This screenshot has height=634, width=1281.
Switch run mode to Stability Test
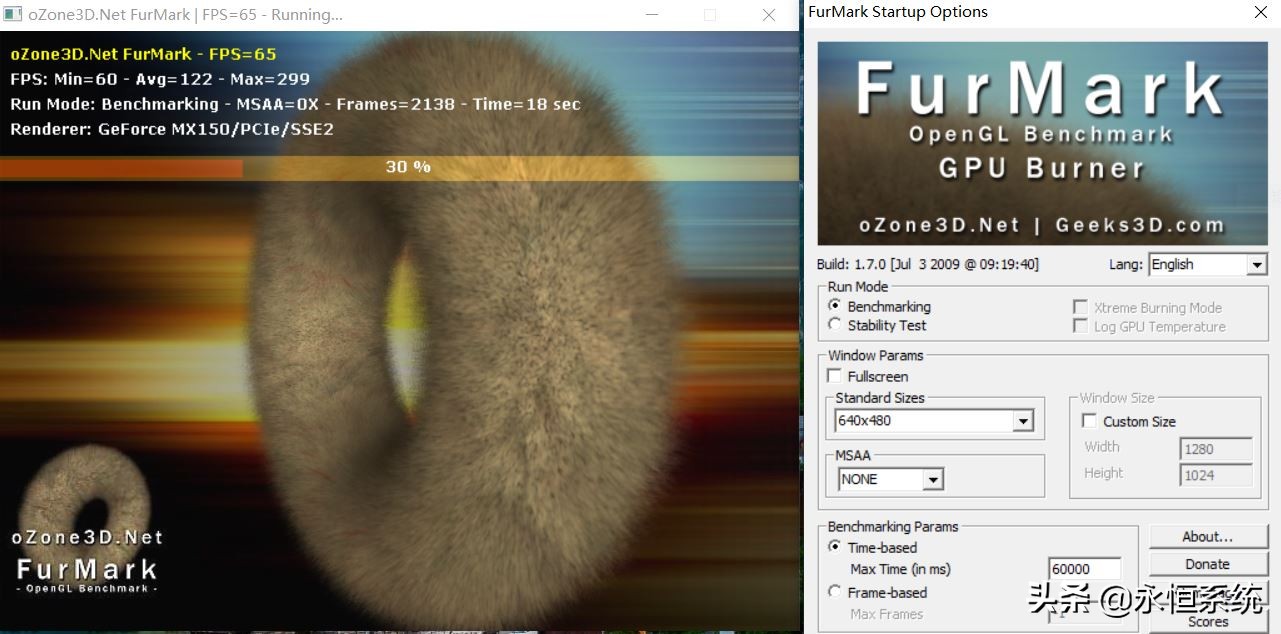pos(835,325)
